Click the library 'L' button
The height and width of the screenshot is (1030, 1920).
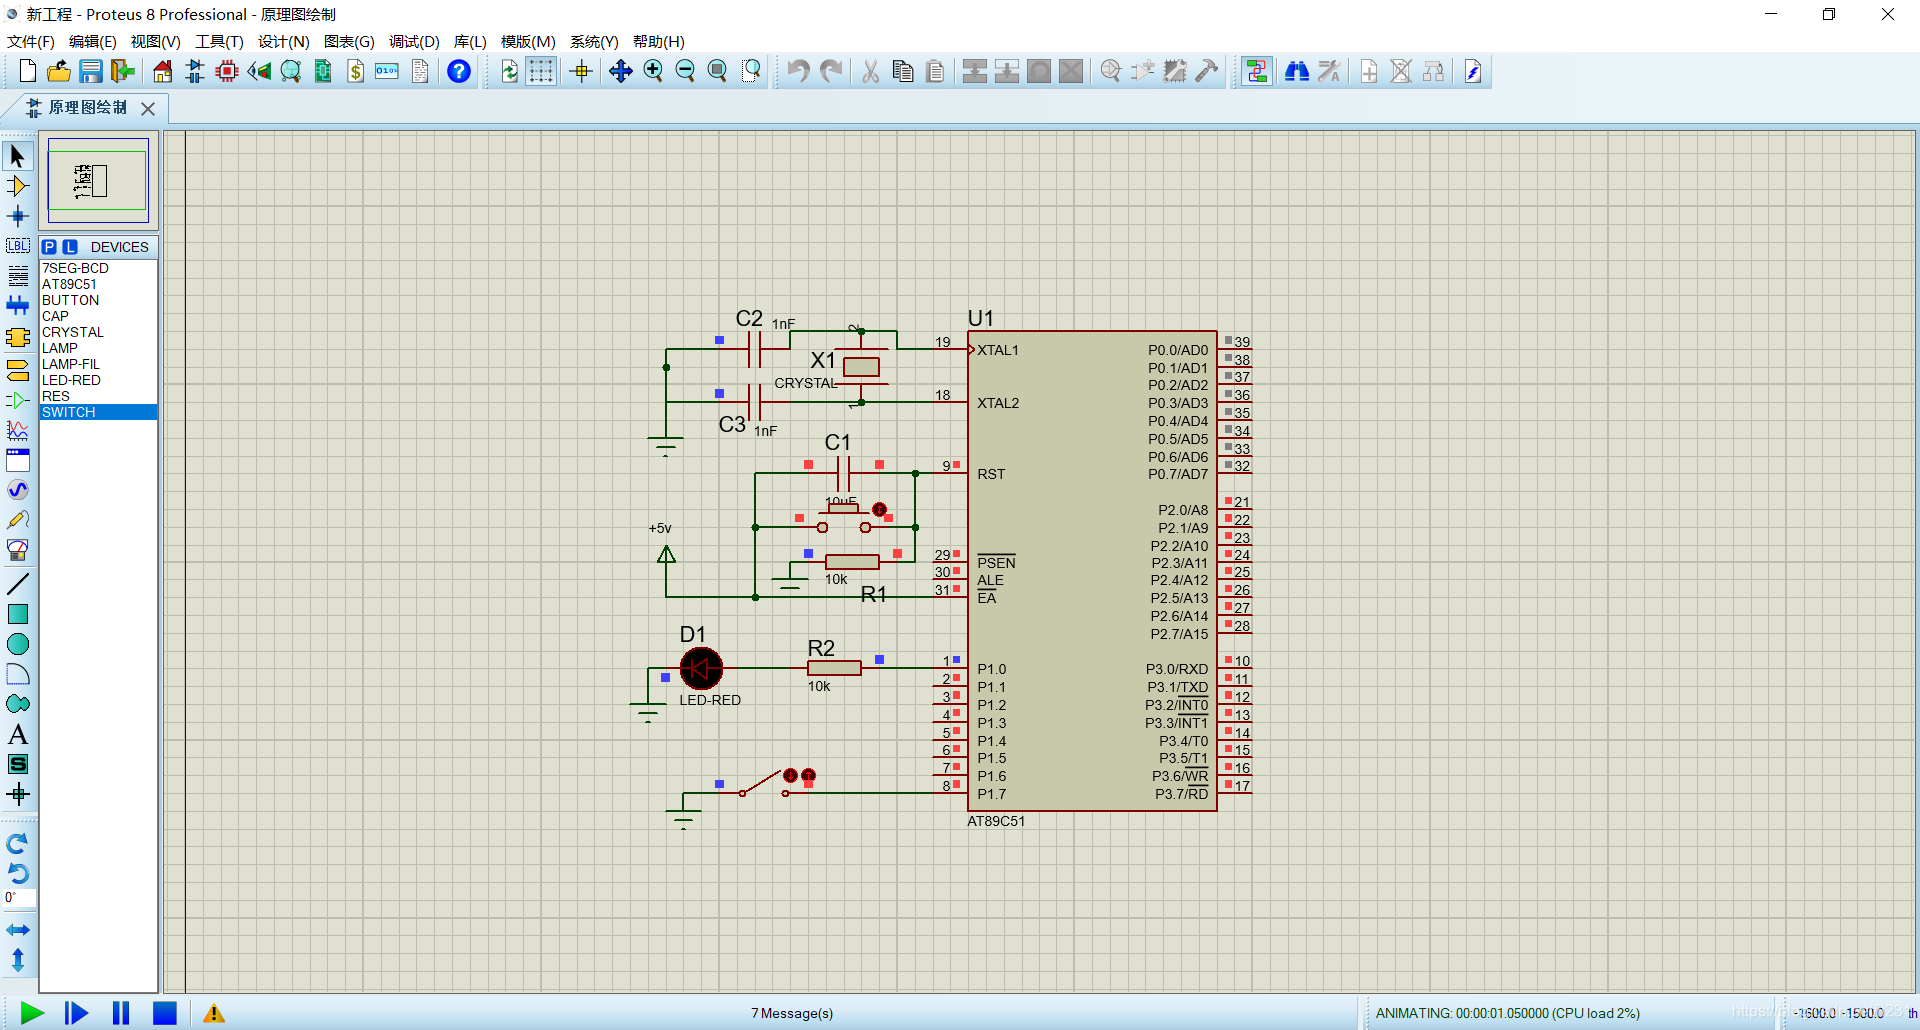coord(70,247)
